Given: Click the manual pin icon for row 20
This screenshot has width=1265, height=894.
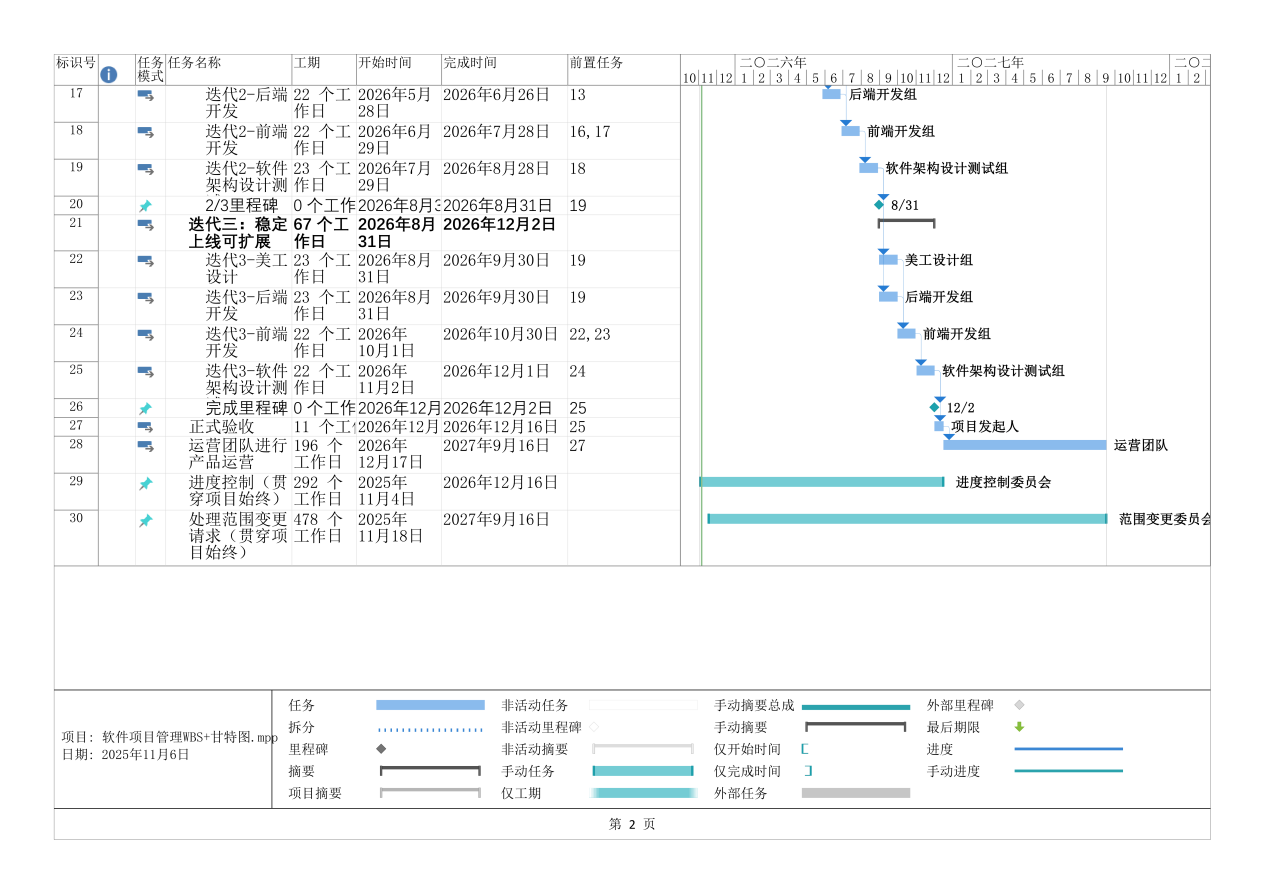Looking at the screenshot, I should point(145,206).
